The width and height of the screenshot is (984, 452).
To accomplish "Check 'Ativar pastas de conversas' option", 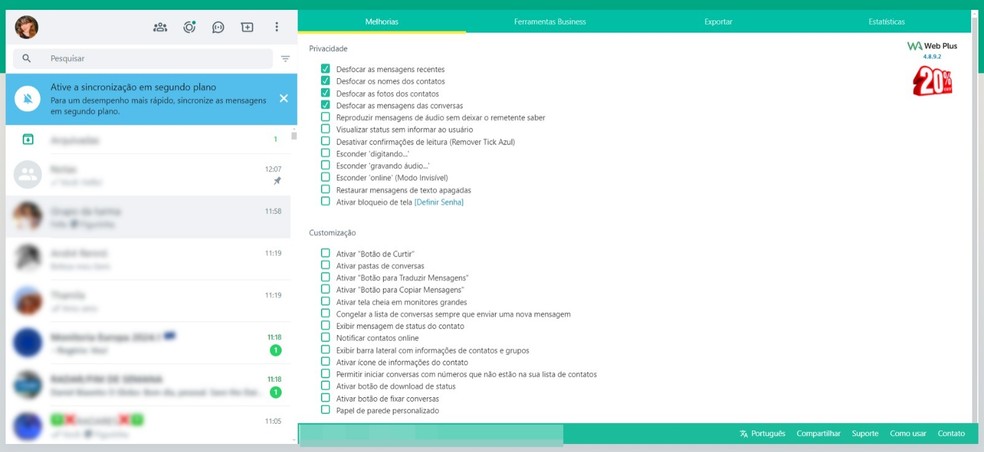I will point(325,265).
